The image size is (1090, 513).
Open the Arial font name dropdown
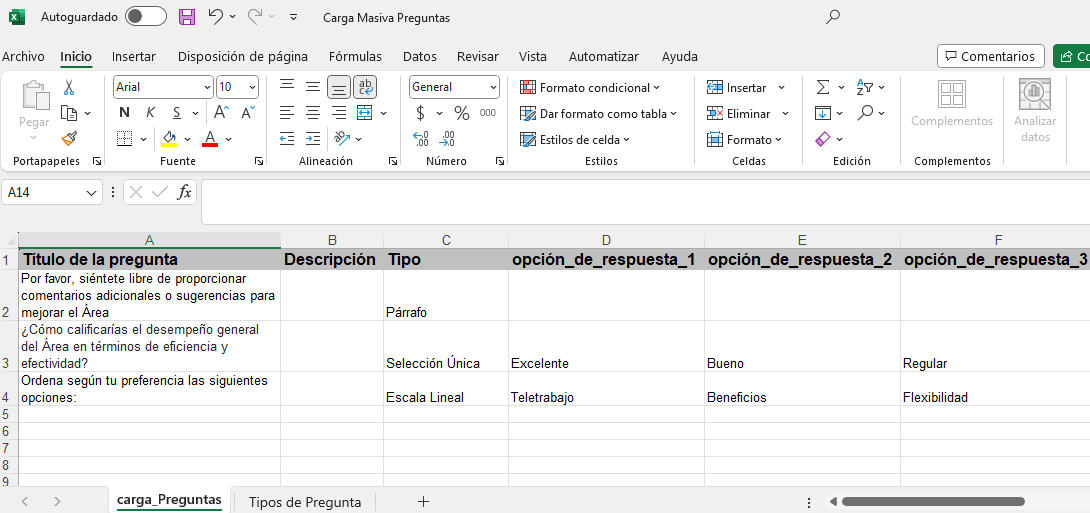click(x=207, y=87)
